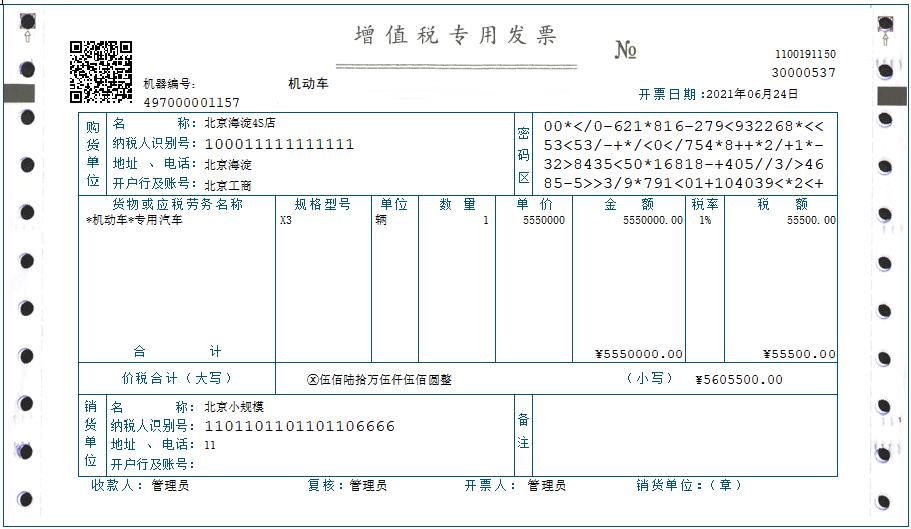Click the QR code at top left
Viewport: 911px width, 529px height.
[100, 72]
